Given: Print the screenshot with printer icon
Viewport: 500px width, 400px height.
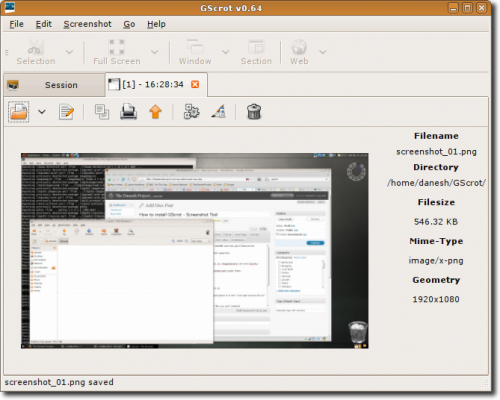Looking at the screenshot, I should (128, 112).
